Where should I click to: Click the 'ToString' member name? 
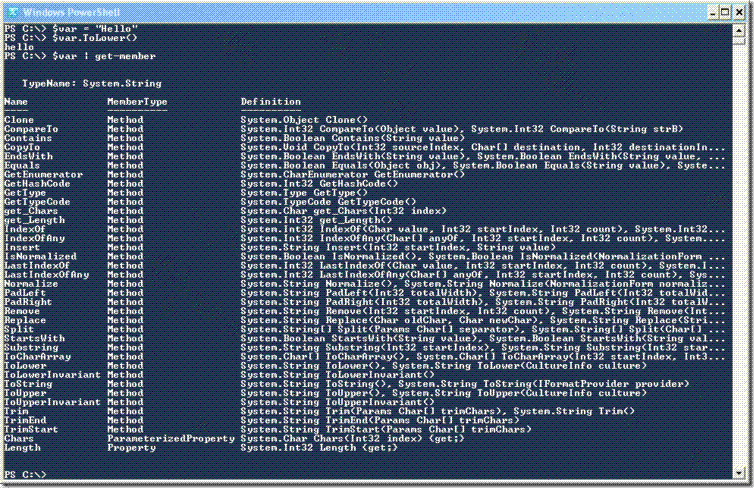(x=28, y=384)
